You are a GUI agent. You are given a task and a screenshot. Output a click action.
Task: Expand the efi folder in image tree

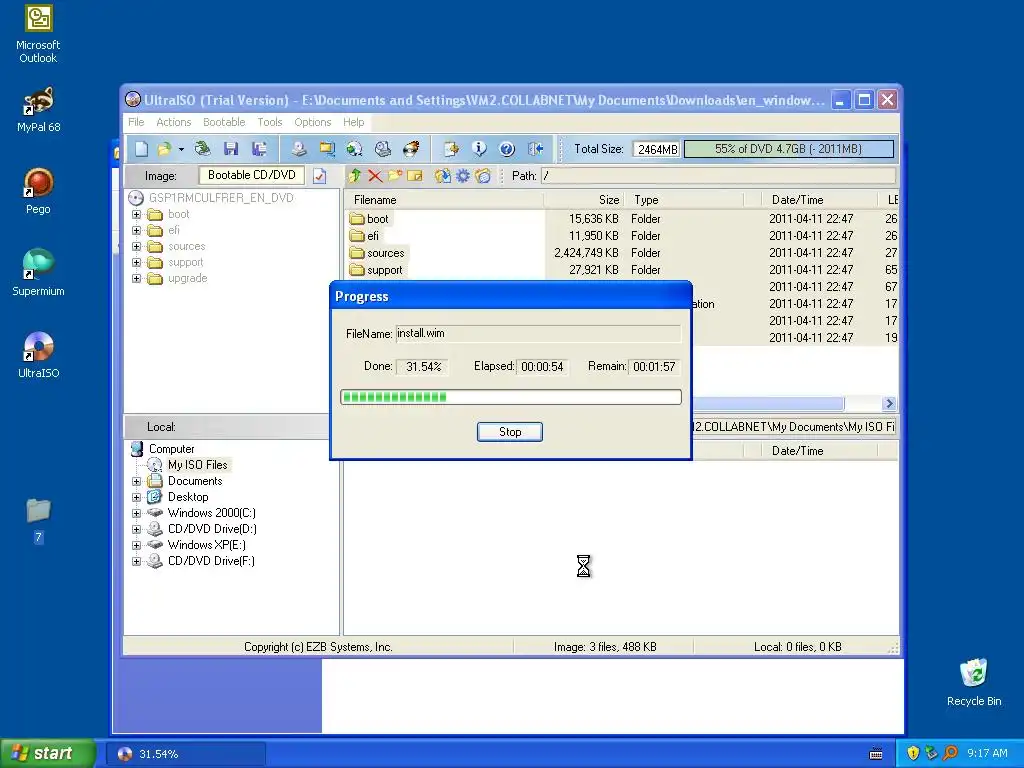point(136,231)
